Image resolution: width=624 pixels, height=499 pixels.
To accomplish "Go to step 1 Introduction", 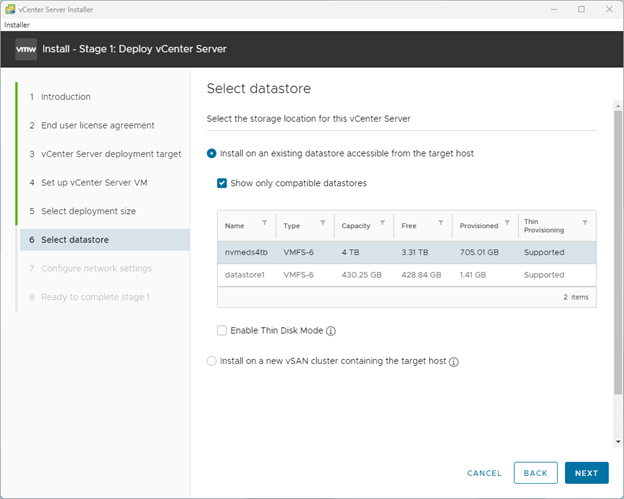I will [x=66, y=97].
